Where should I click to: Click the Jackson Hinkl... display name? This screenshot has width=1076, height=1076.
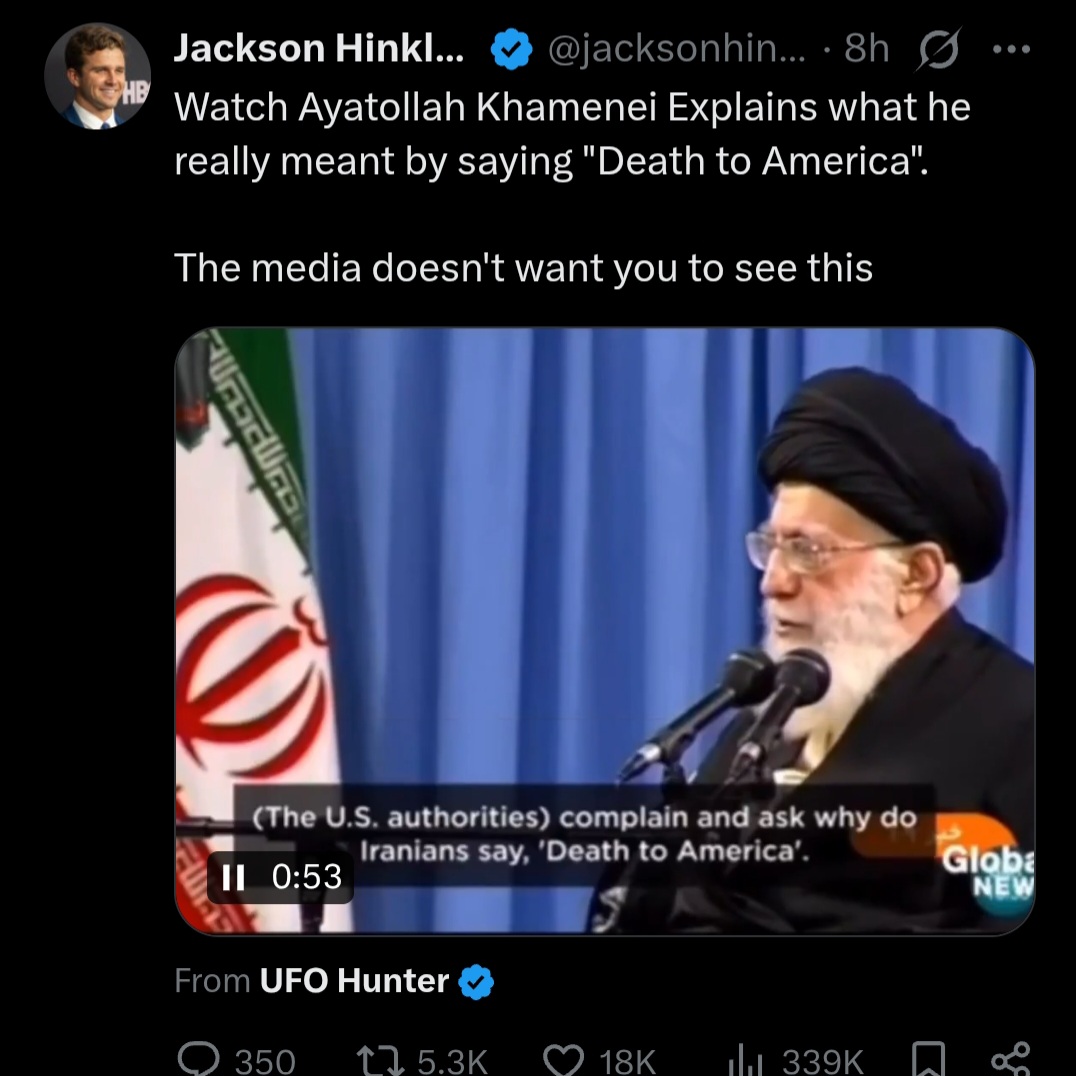click(x=319, y=49)
